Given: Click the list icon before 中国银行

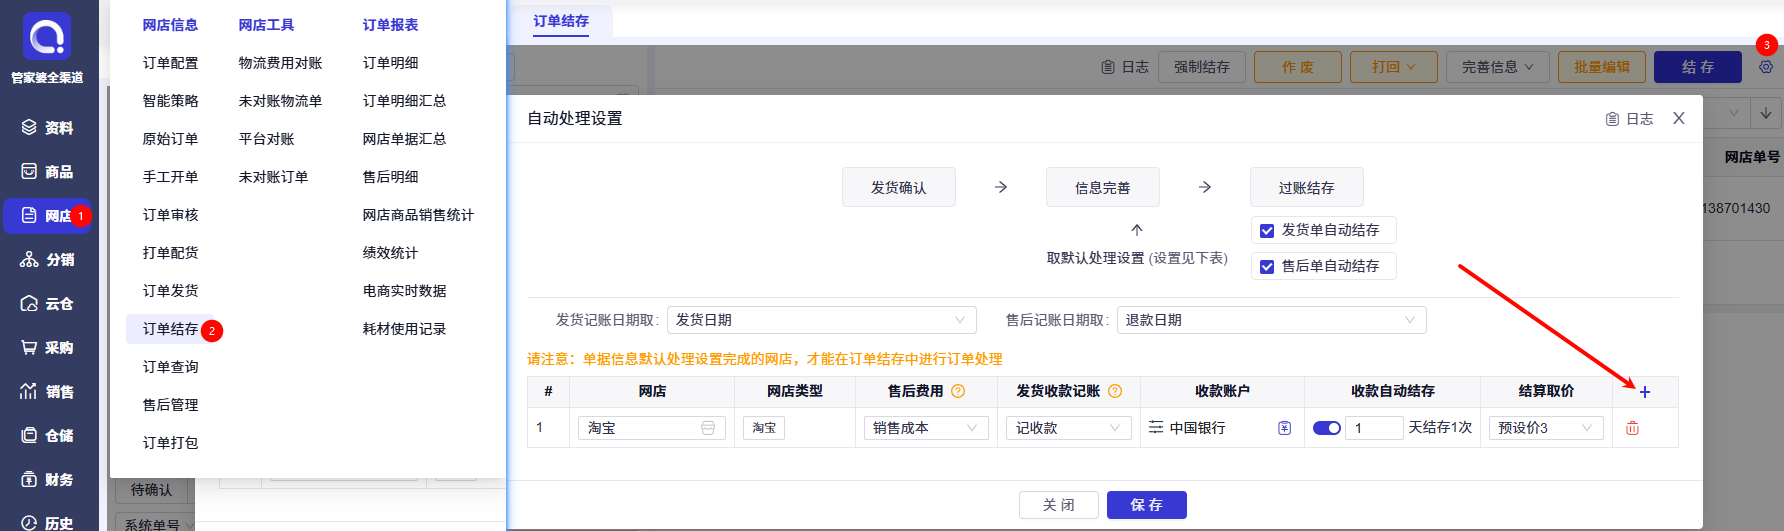Looking at the screenshot, I should pos(1156,427).
